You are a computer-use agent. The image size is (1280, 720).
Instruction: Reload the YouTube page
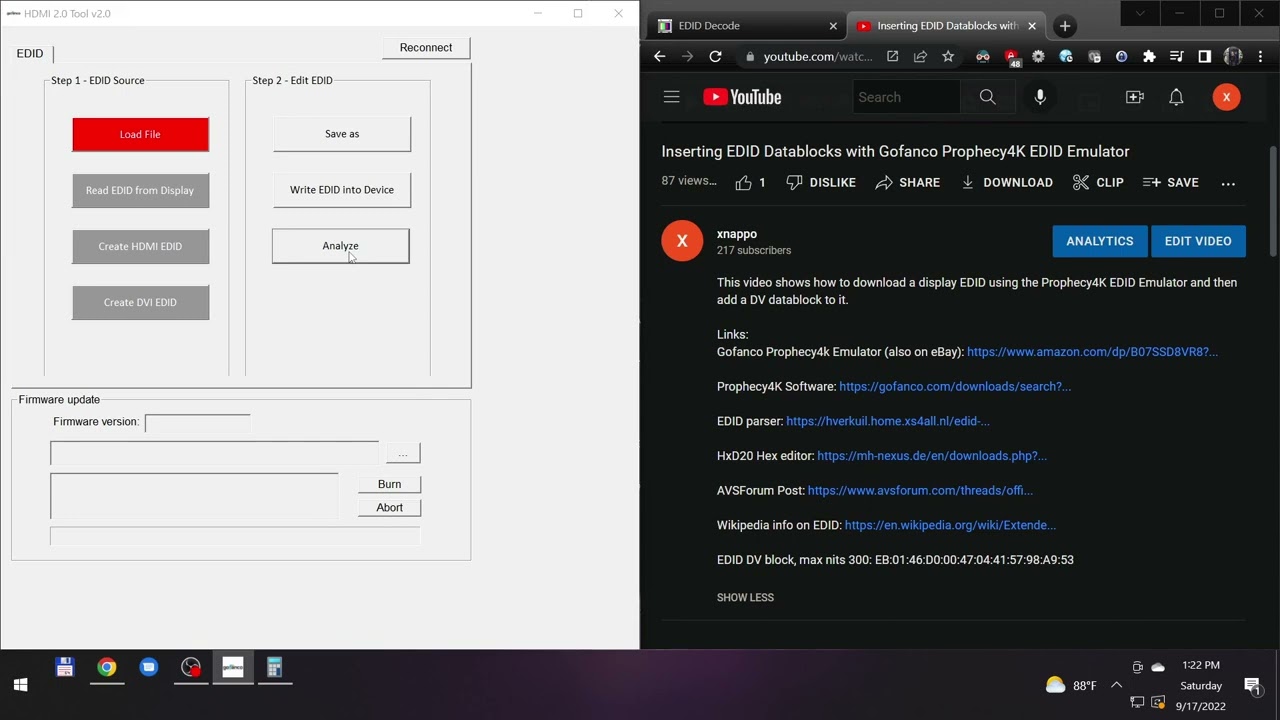(715, 57)
